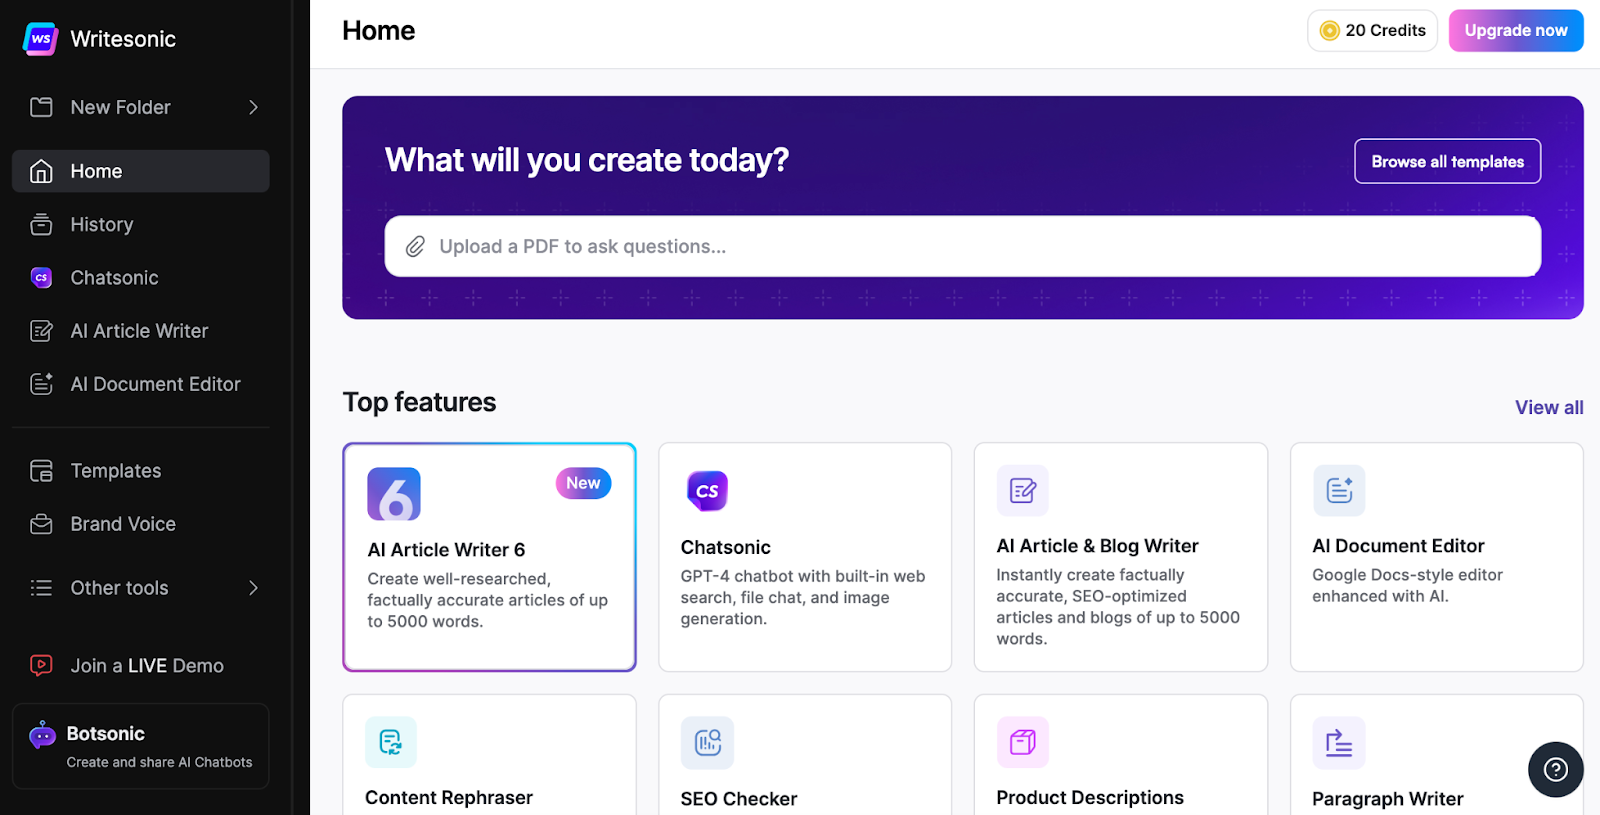1600x815 pixels.
Task: Open the AI Document Editor card
Action: [1437, 557]
